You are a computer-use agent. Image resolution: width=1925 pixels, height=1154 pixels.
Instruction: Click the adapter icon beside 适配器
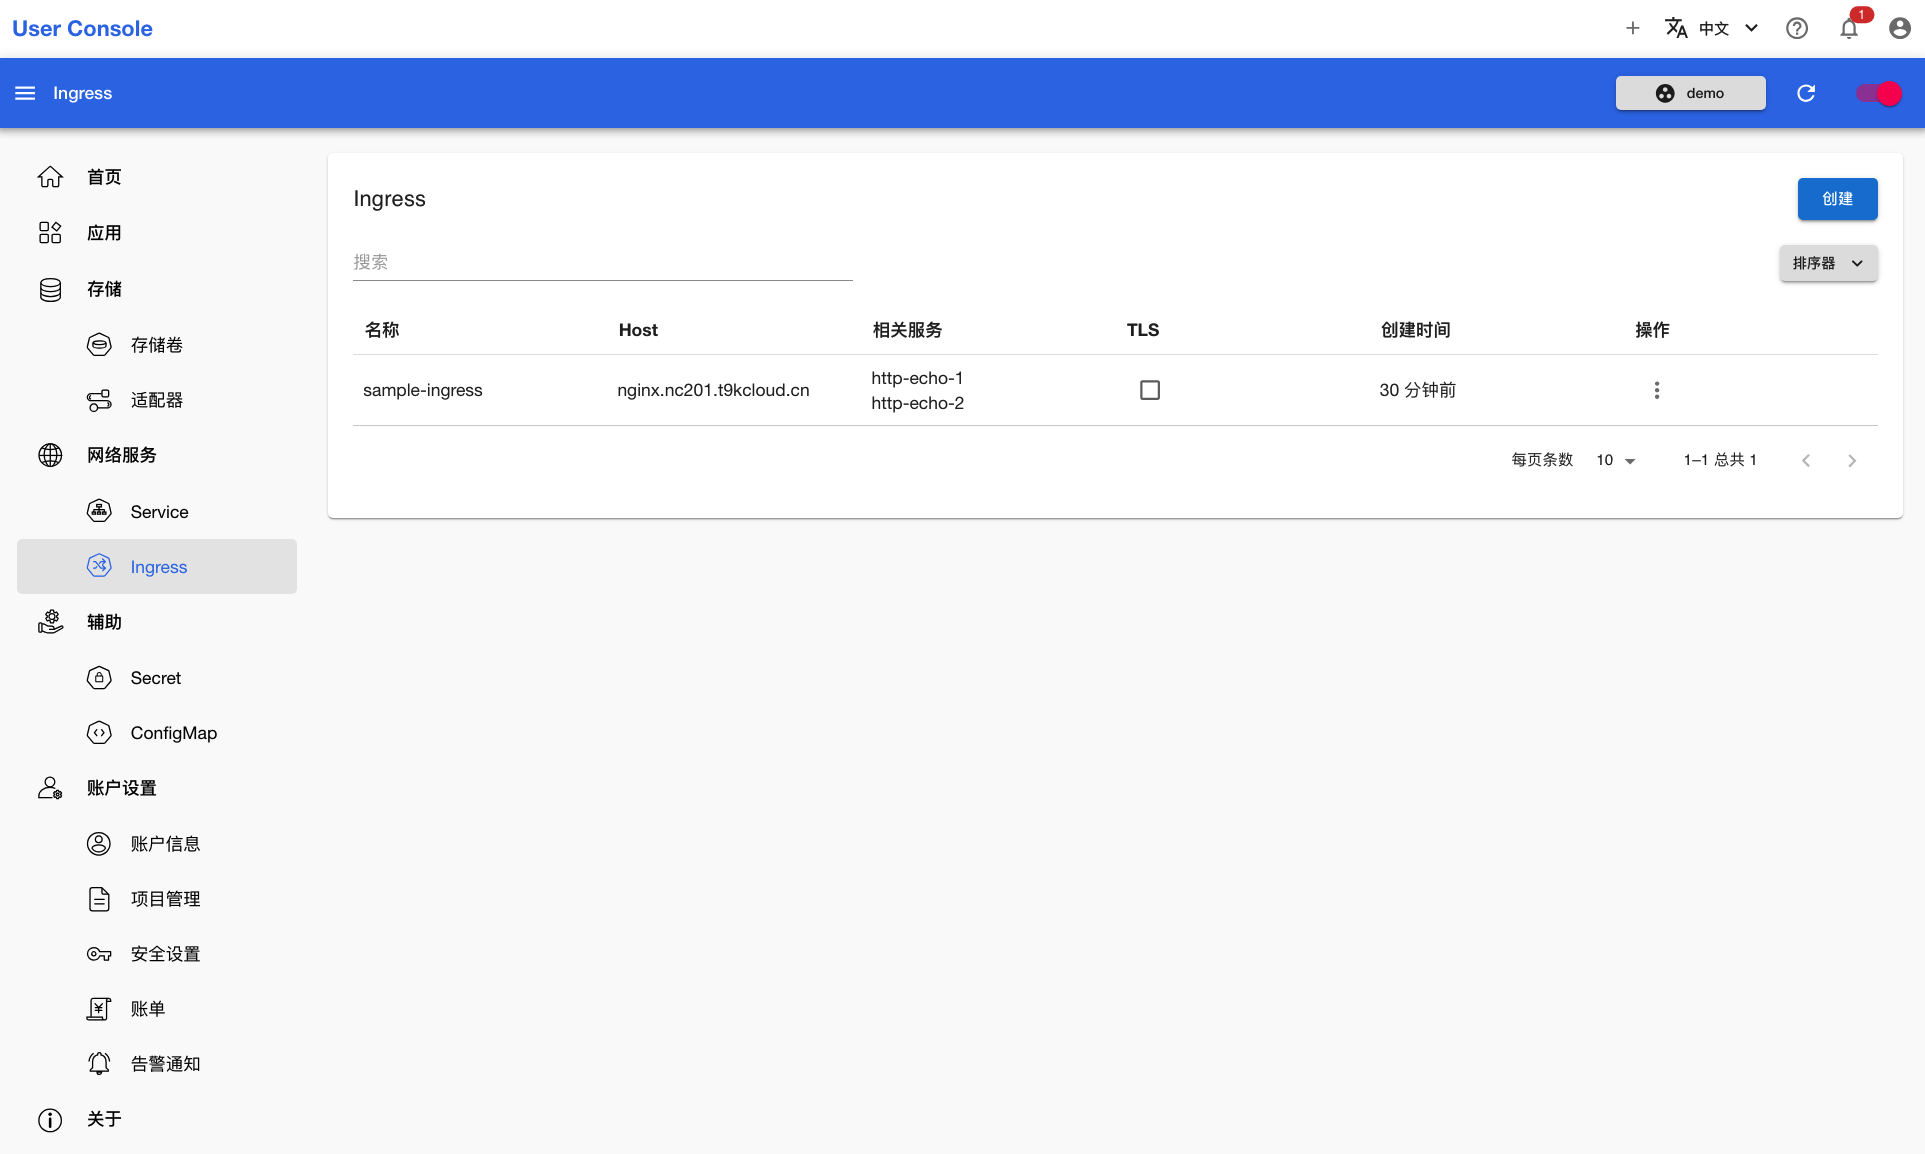[99, 400]
